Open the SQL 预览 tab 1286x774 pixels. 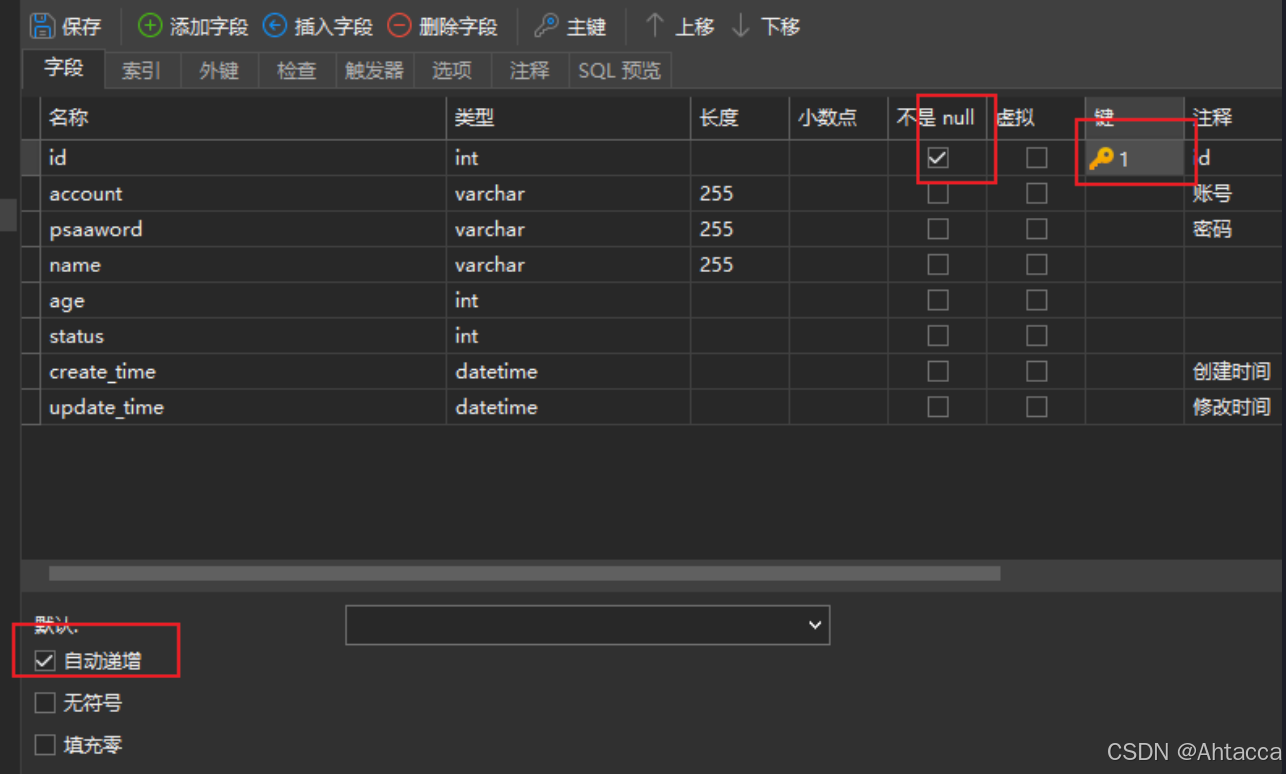click(620, 71)
